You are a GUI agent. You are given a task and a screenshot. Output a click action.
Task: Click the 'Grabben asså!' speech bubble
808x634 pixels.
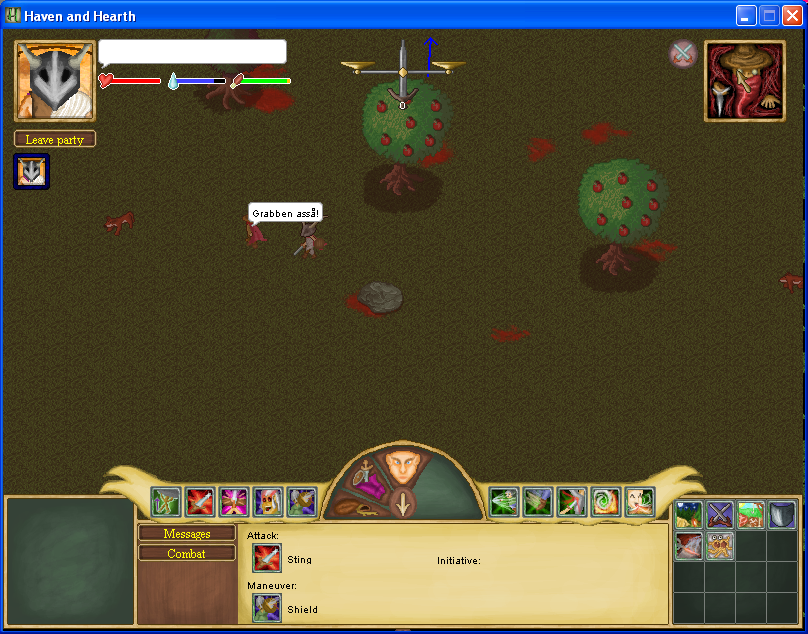pyautogui.click(x=285, y=213)
